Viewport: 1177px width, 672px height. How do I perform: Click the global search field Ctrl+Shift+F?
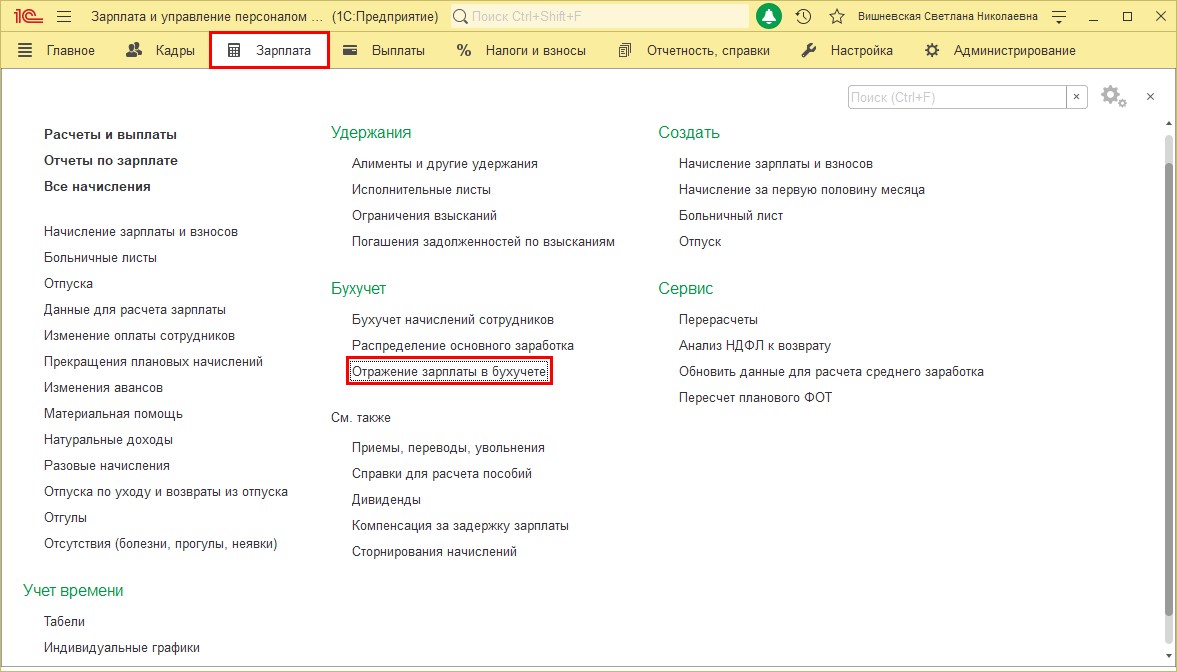600,17
